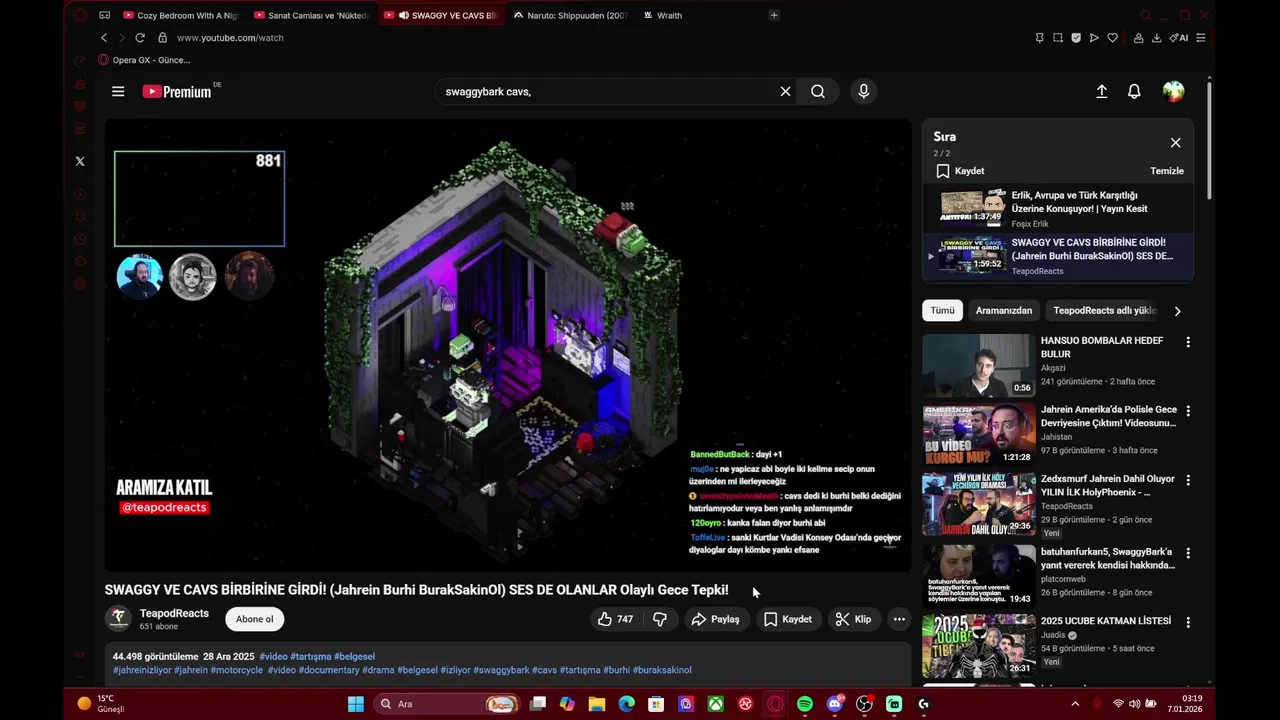1280x720 pixels.
Task: Start voice search with microphone icon
Action: (864, 91)
